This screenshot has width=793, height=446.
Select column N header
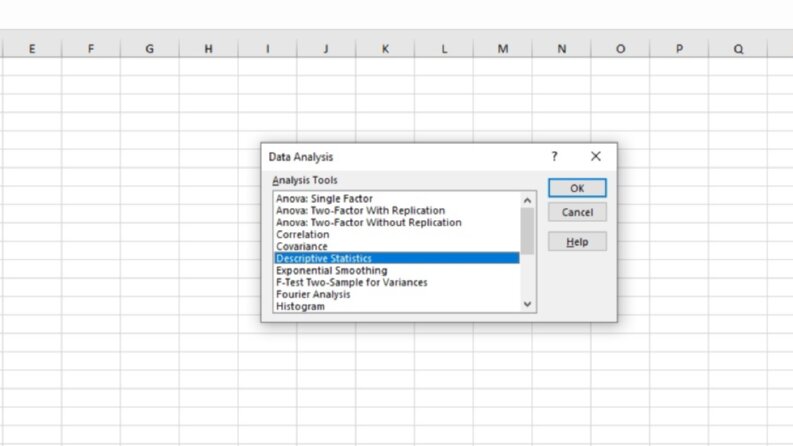coord(561,49)
